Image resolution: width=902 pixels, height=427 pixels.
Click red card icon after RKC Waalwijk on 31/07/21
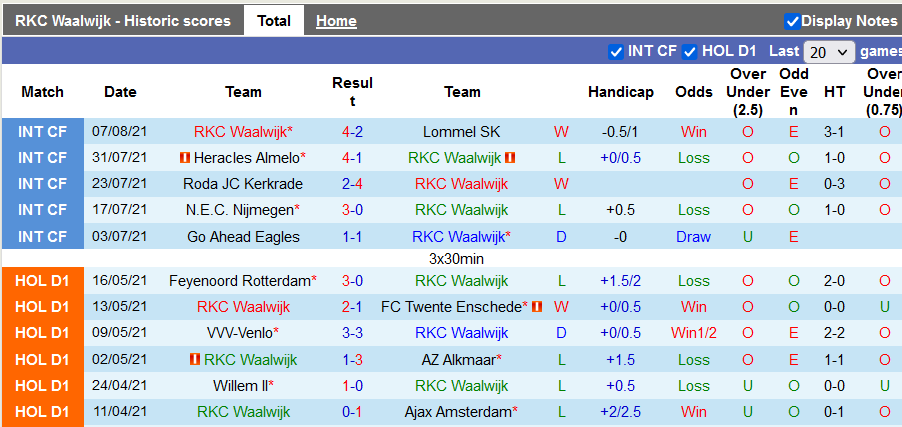coord(510,158)
